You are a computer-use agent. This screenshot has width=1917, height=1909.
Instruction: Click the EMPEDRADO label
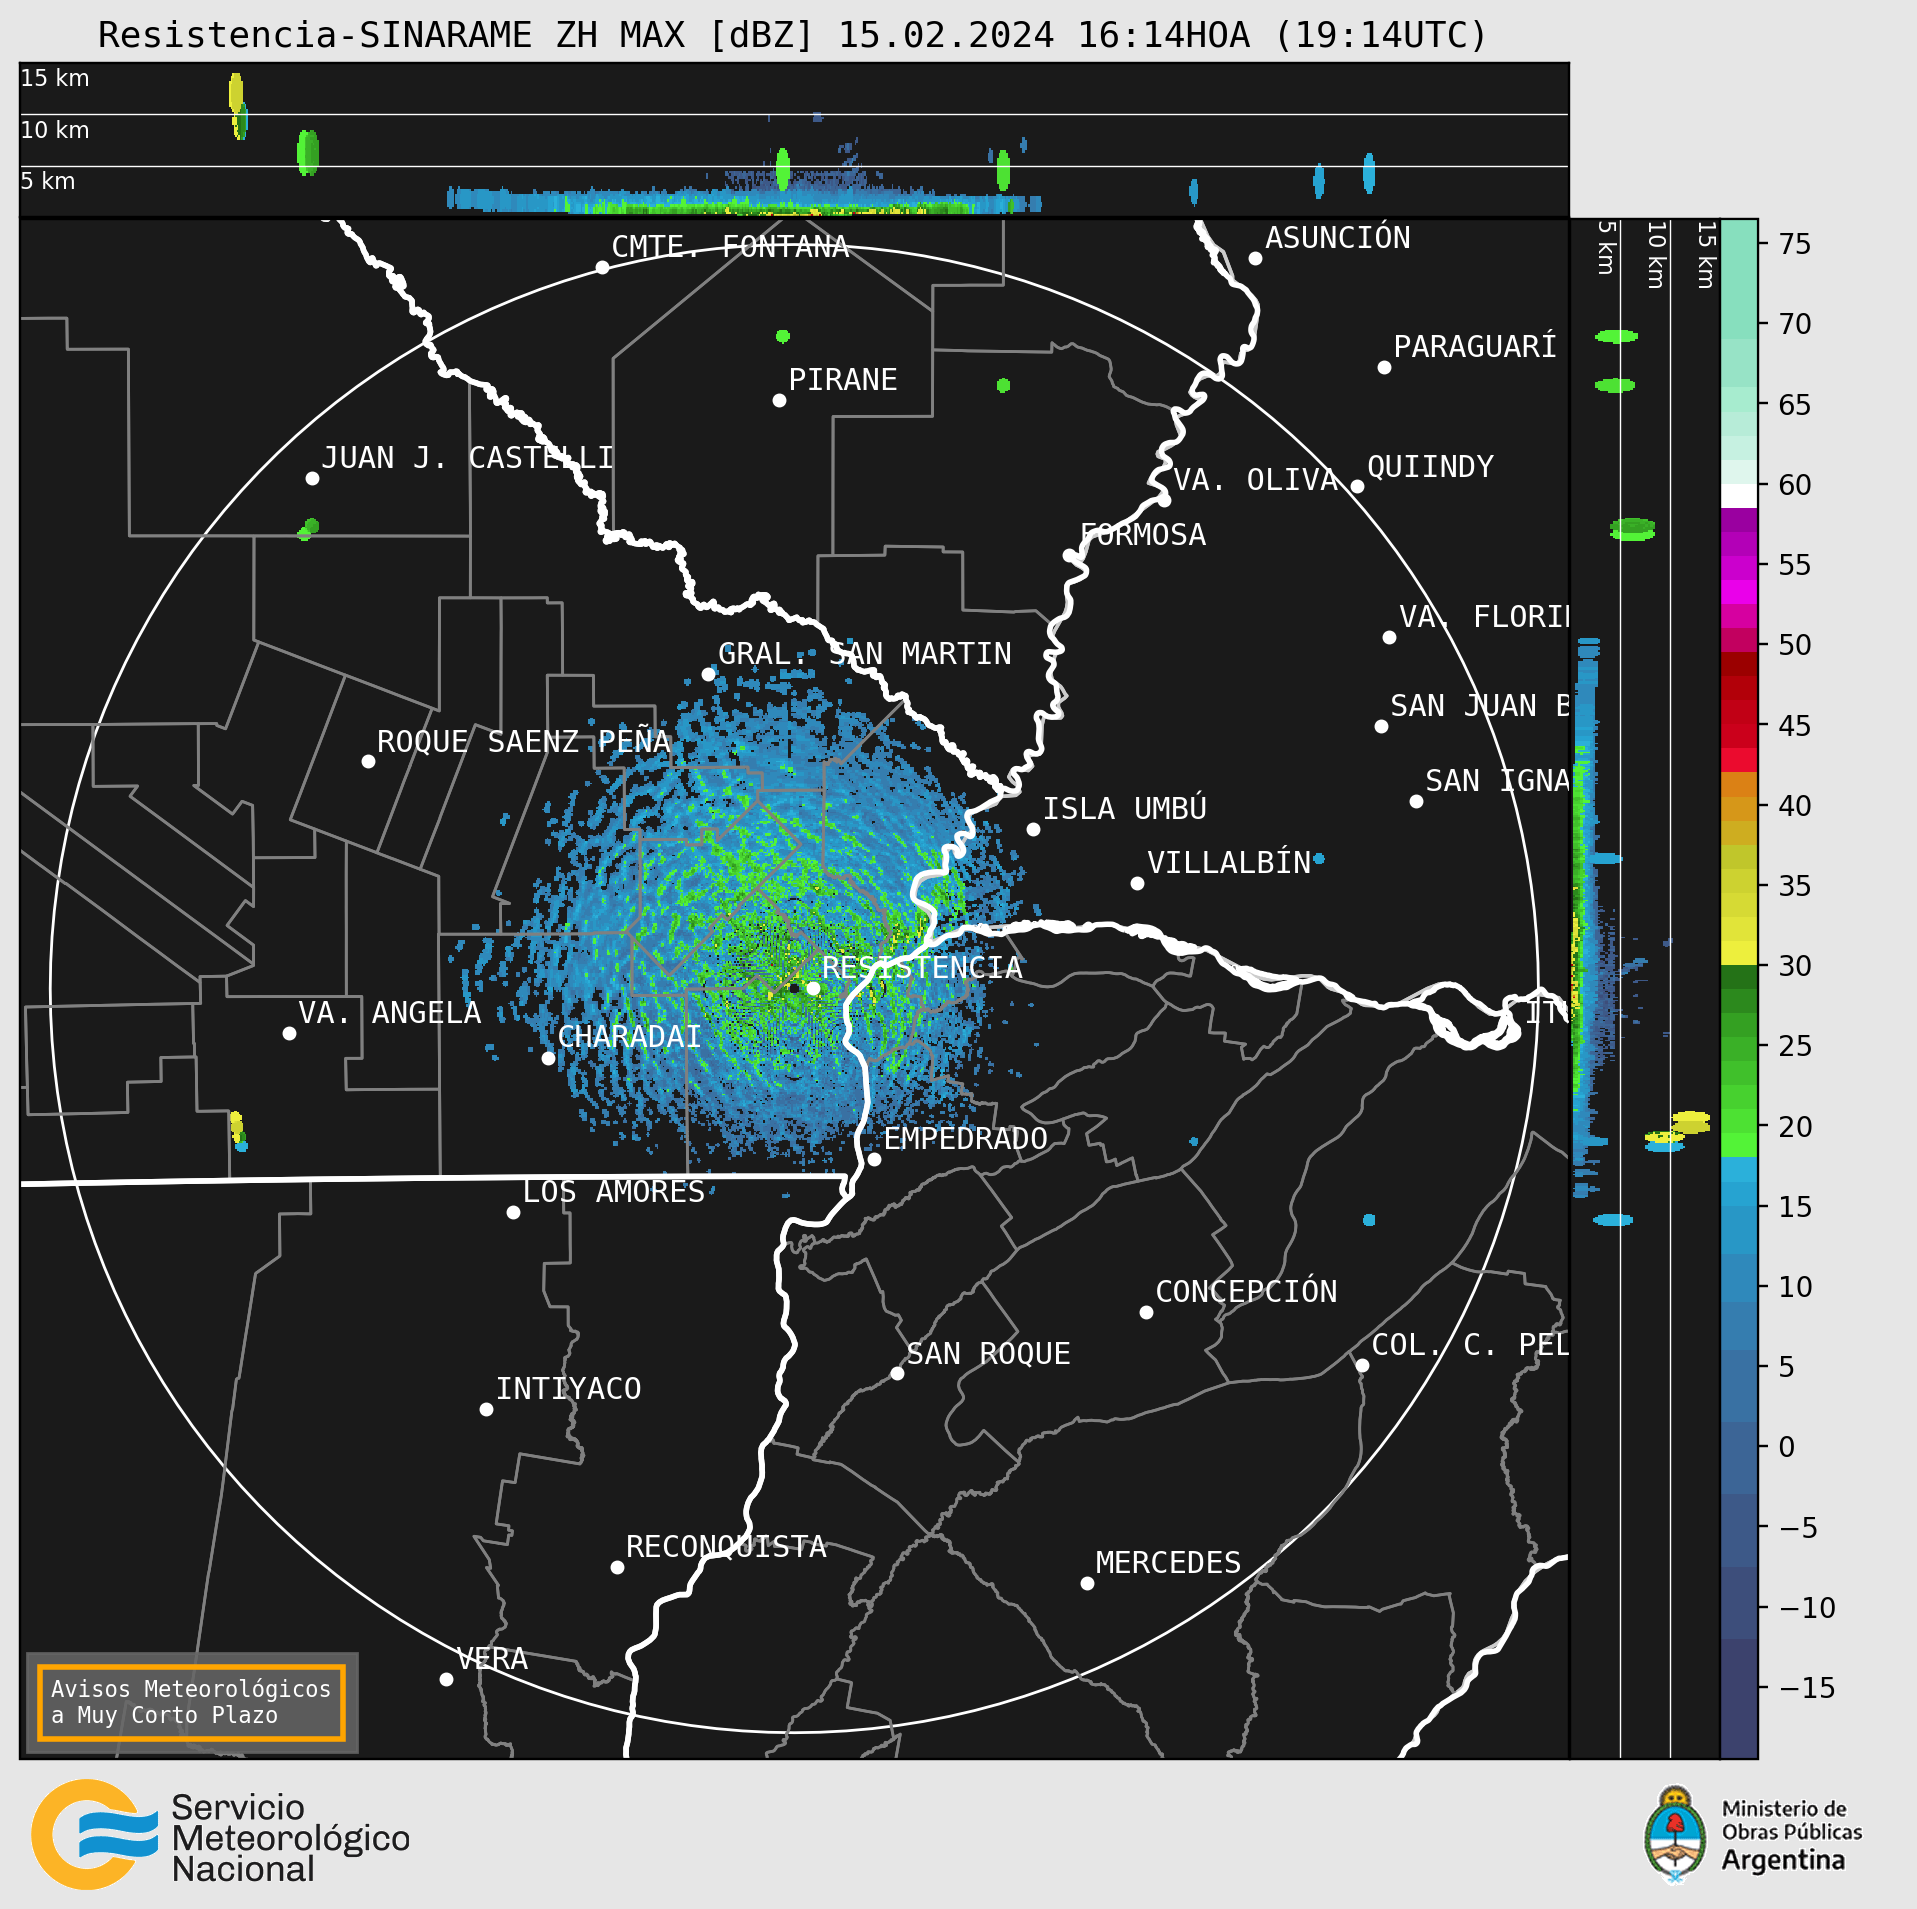(966, 1139)
